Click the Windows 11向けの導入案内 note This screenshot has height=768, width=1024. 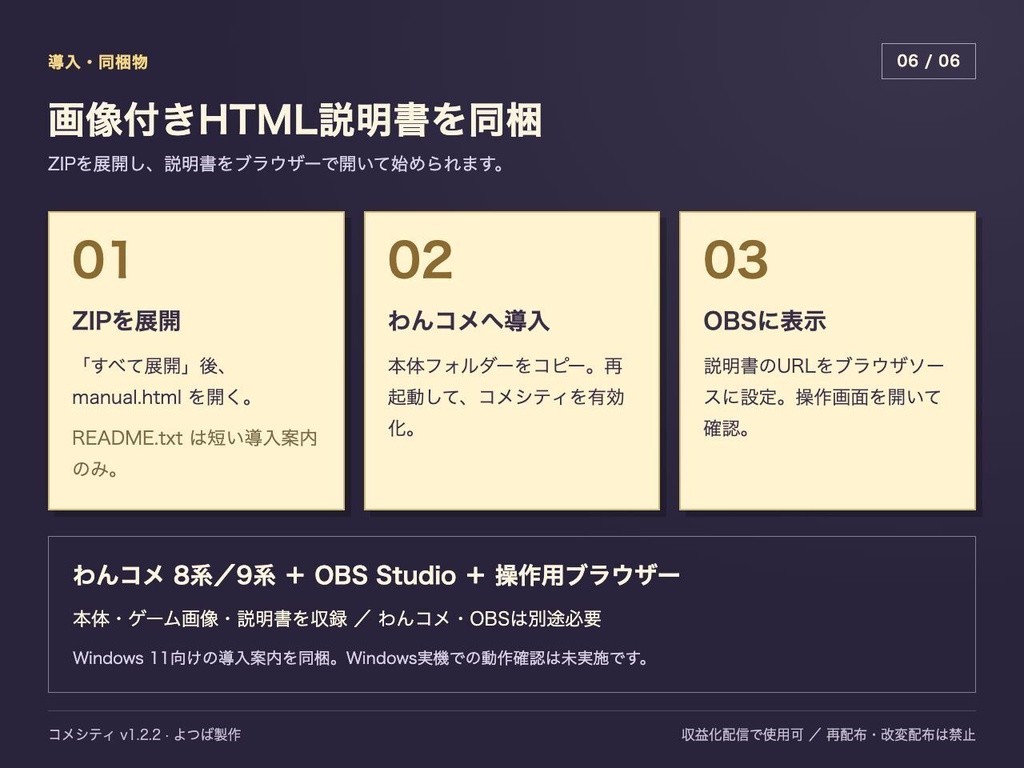360,658
